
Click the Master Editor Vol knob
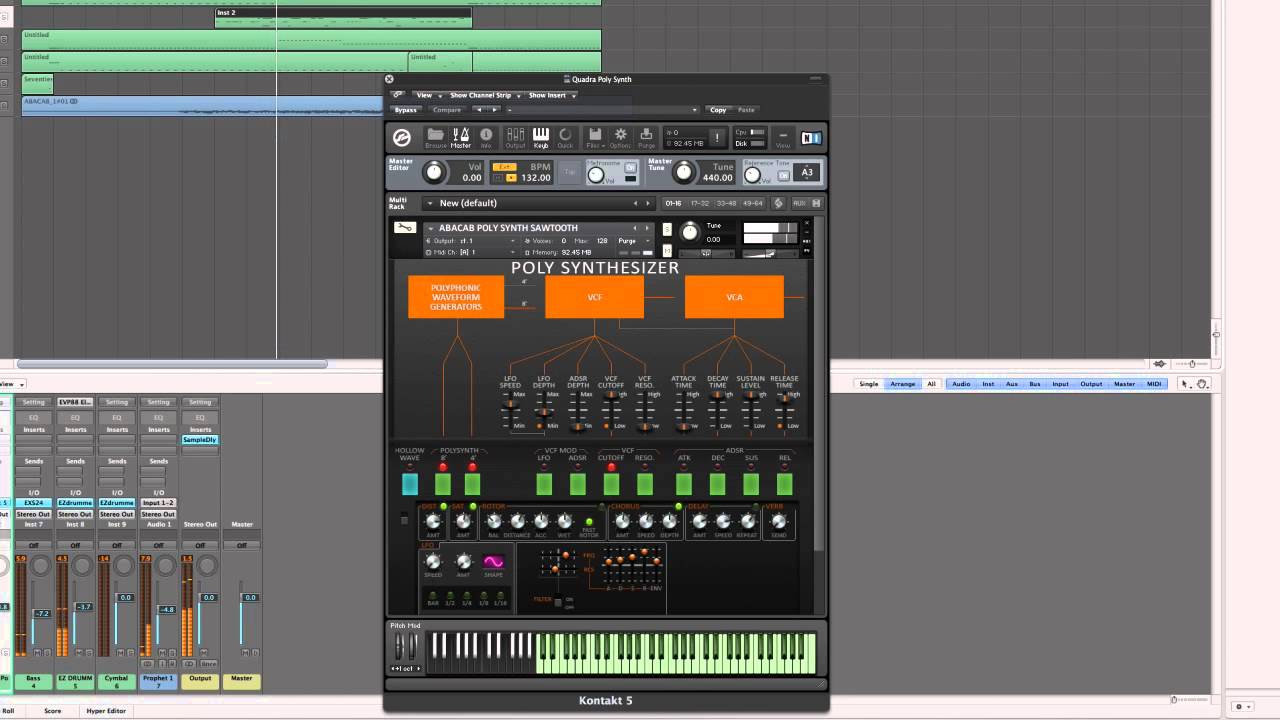433,172
